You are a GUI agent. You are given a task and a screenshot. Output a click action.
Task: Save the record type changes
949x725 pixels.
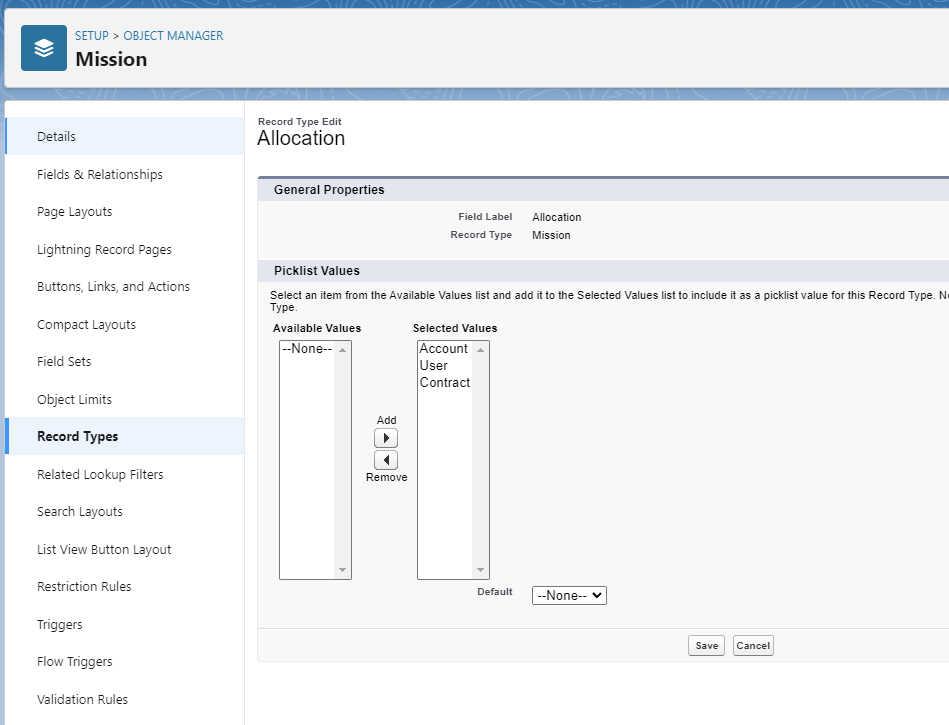pos(706,646)
